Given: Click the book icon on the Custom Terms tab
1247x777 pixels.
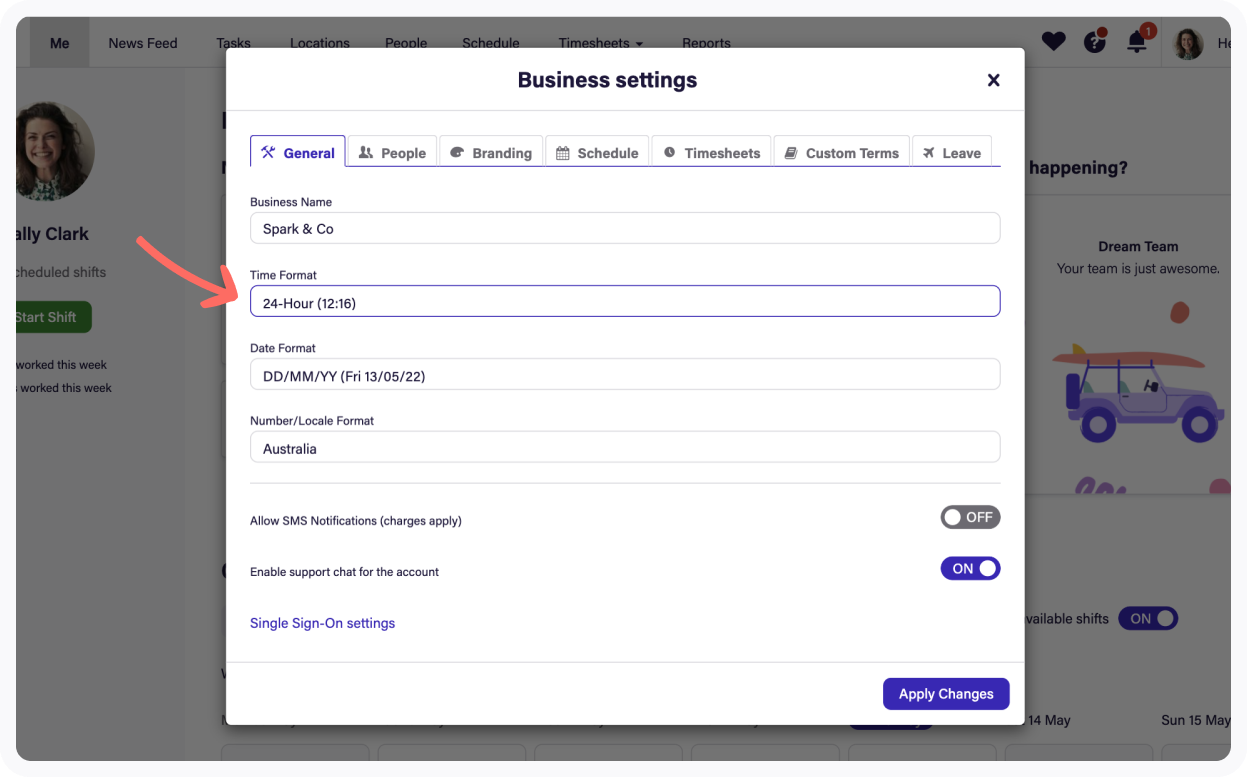Looking at the screenshot, I should [790, 152].
